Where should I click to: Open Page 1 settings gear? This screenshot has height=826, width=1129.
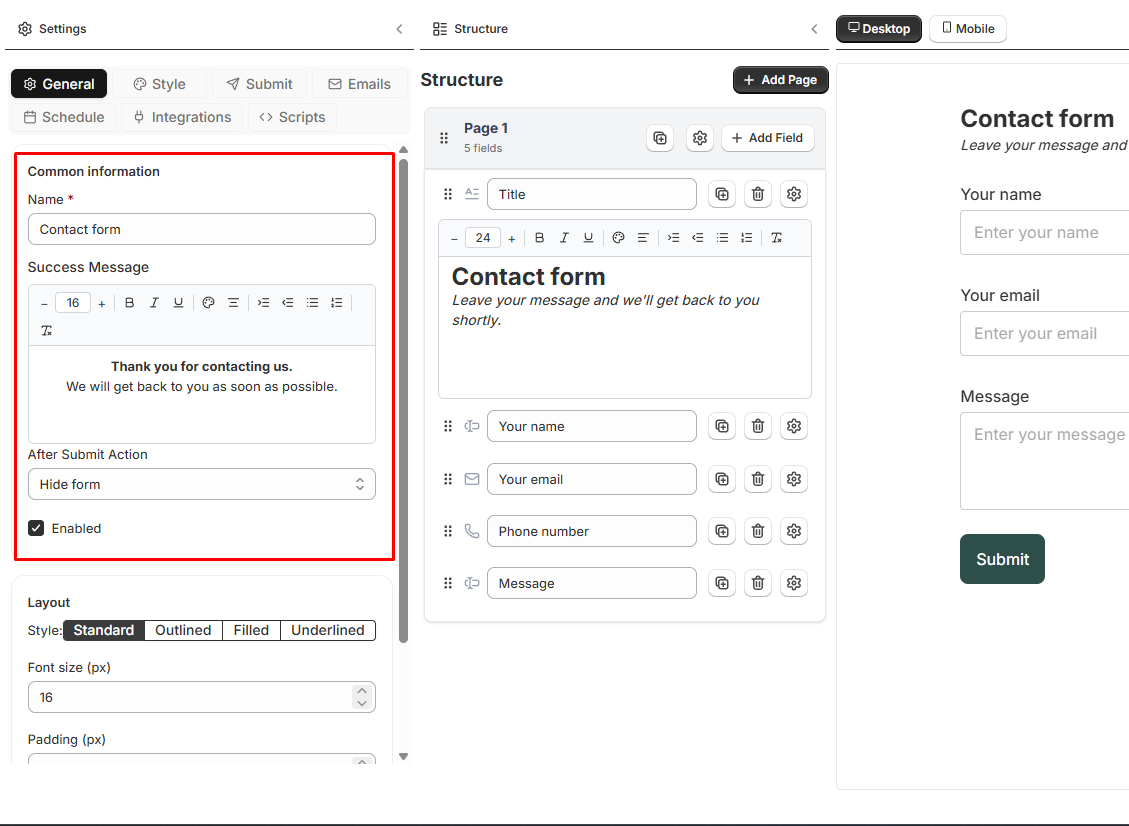[x=700, y=138]
